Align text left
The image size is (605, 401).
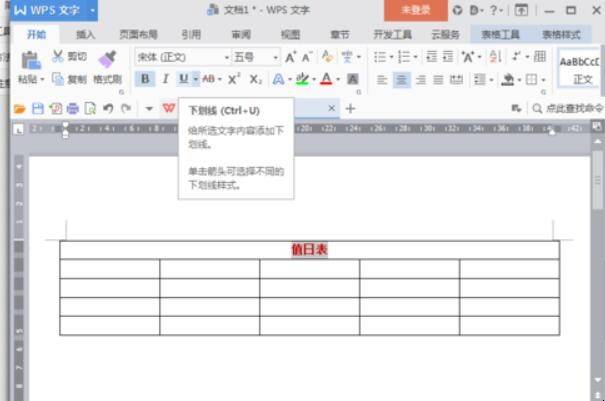pos(382,80)
